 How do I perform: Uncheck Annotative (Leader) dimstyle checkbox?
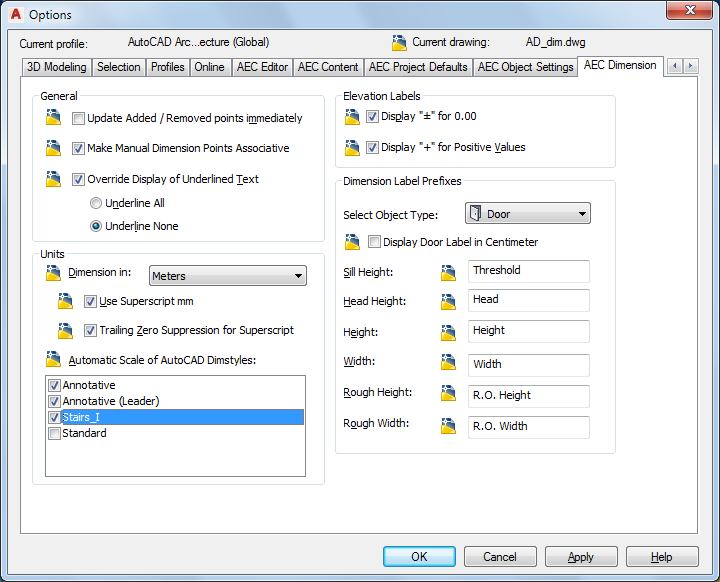click(x=54, y=401)
